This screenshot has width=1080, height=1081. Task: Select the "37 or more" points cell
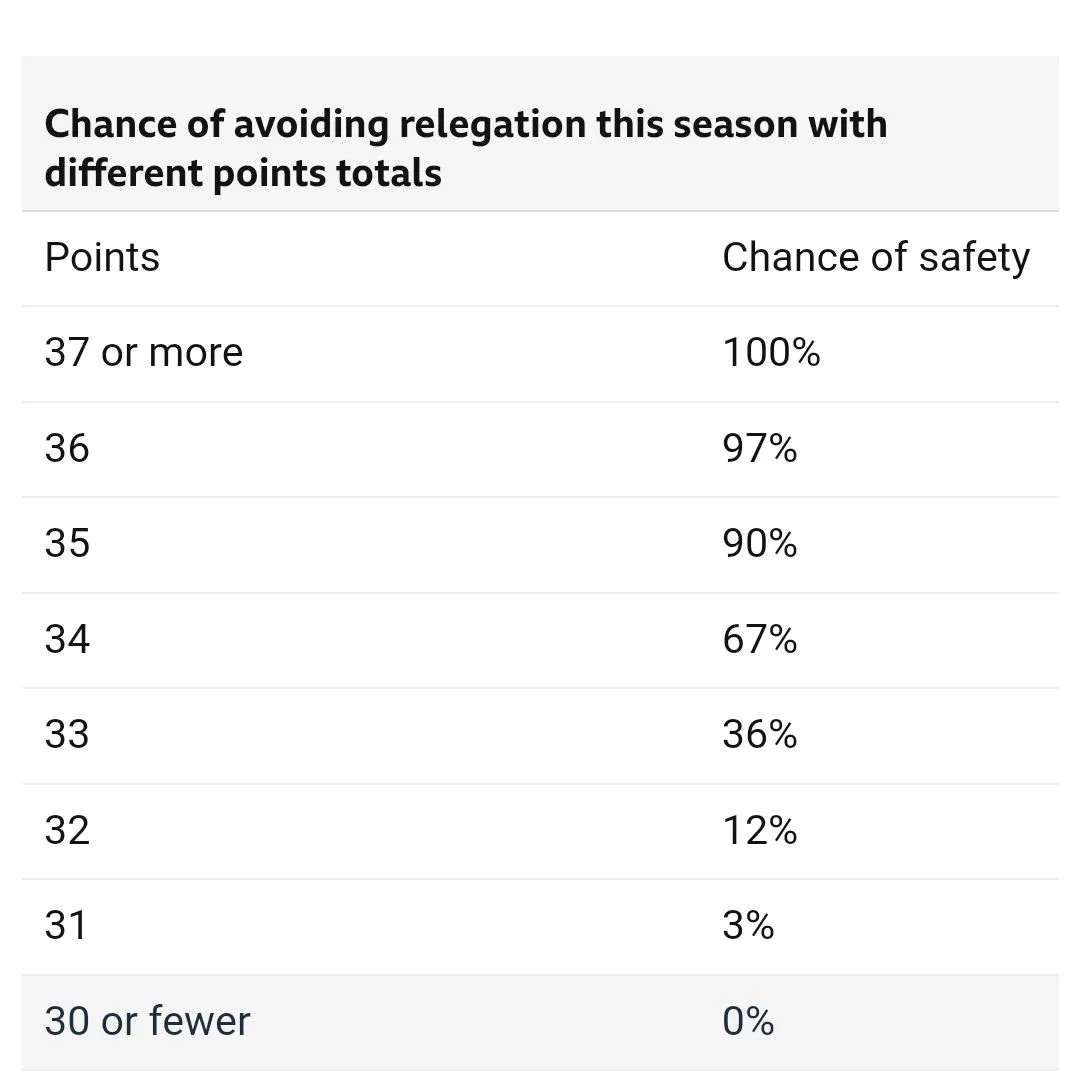[144, 353]
